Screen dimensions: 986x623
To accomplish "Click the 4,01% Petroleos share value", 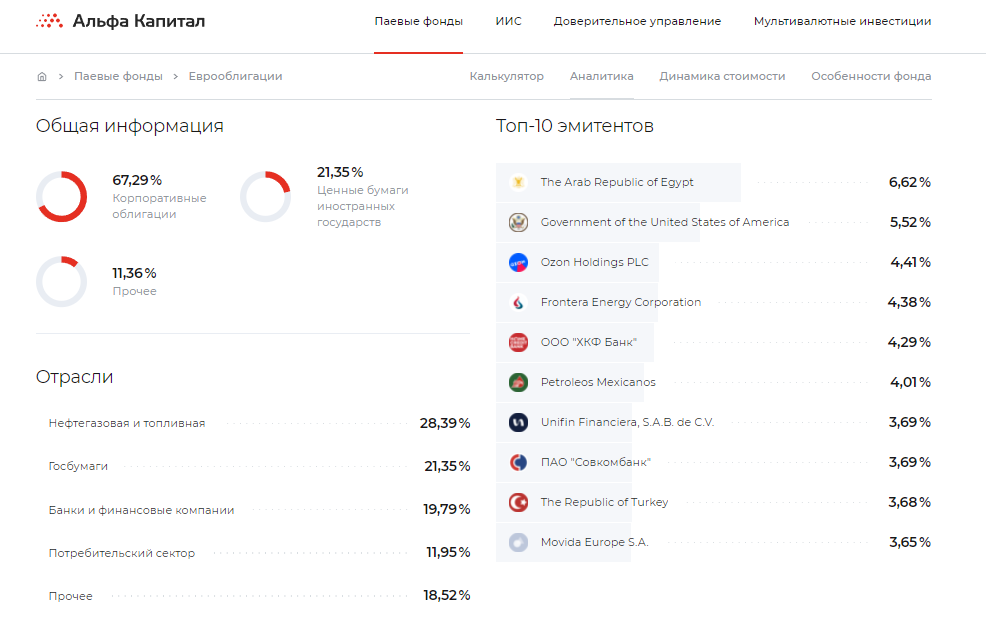I will [911, 382].
